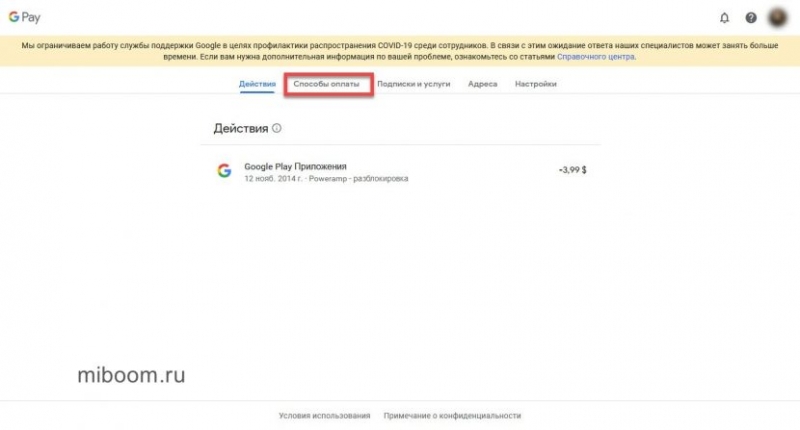Screen dimensions: 800x430
Task: Open the Подписки и услуги tab
Action: 414,84
